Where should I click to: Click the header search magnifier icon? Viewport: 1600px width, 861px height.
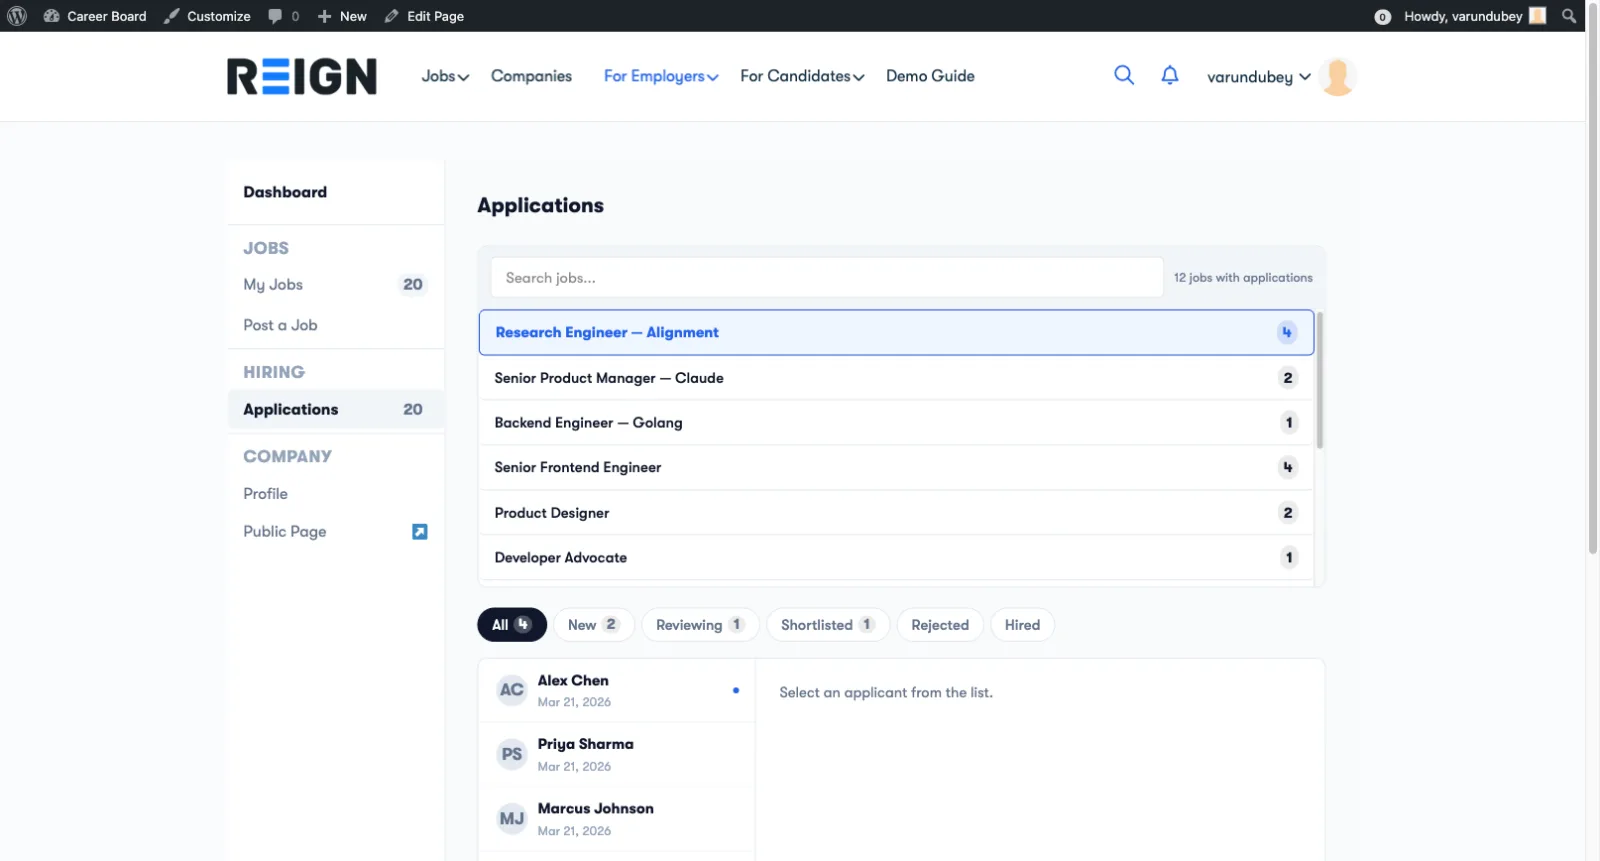(x=1124, y=75)
